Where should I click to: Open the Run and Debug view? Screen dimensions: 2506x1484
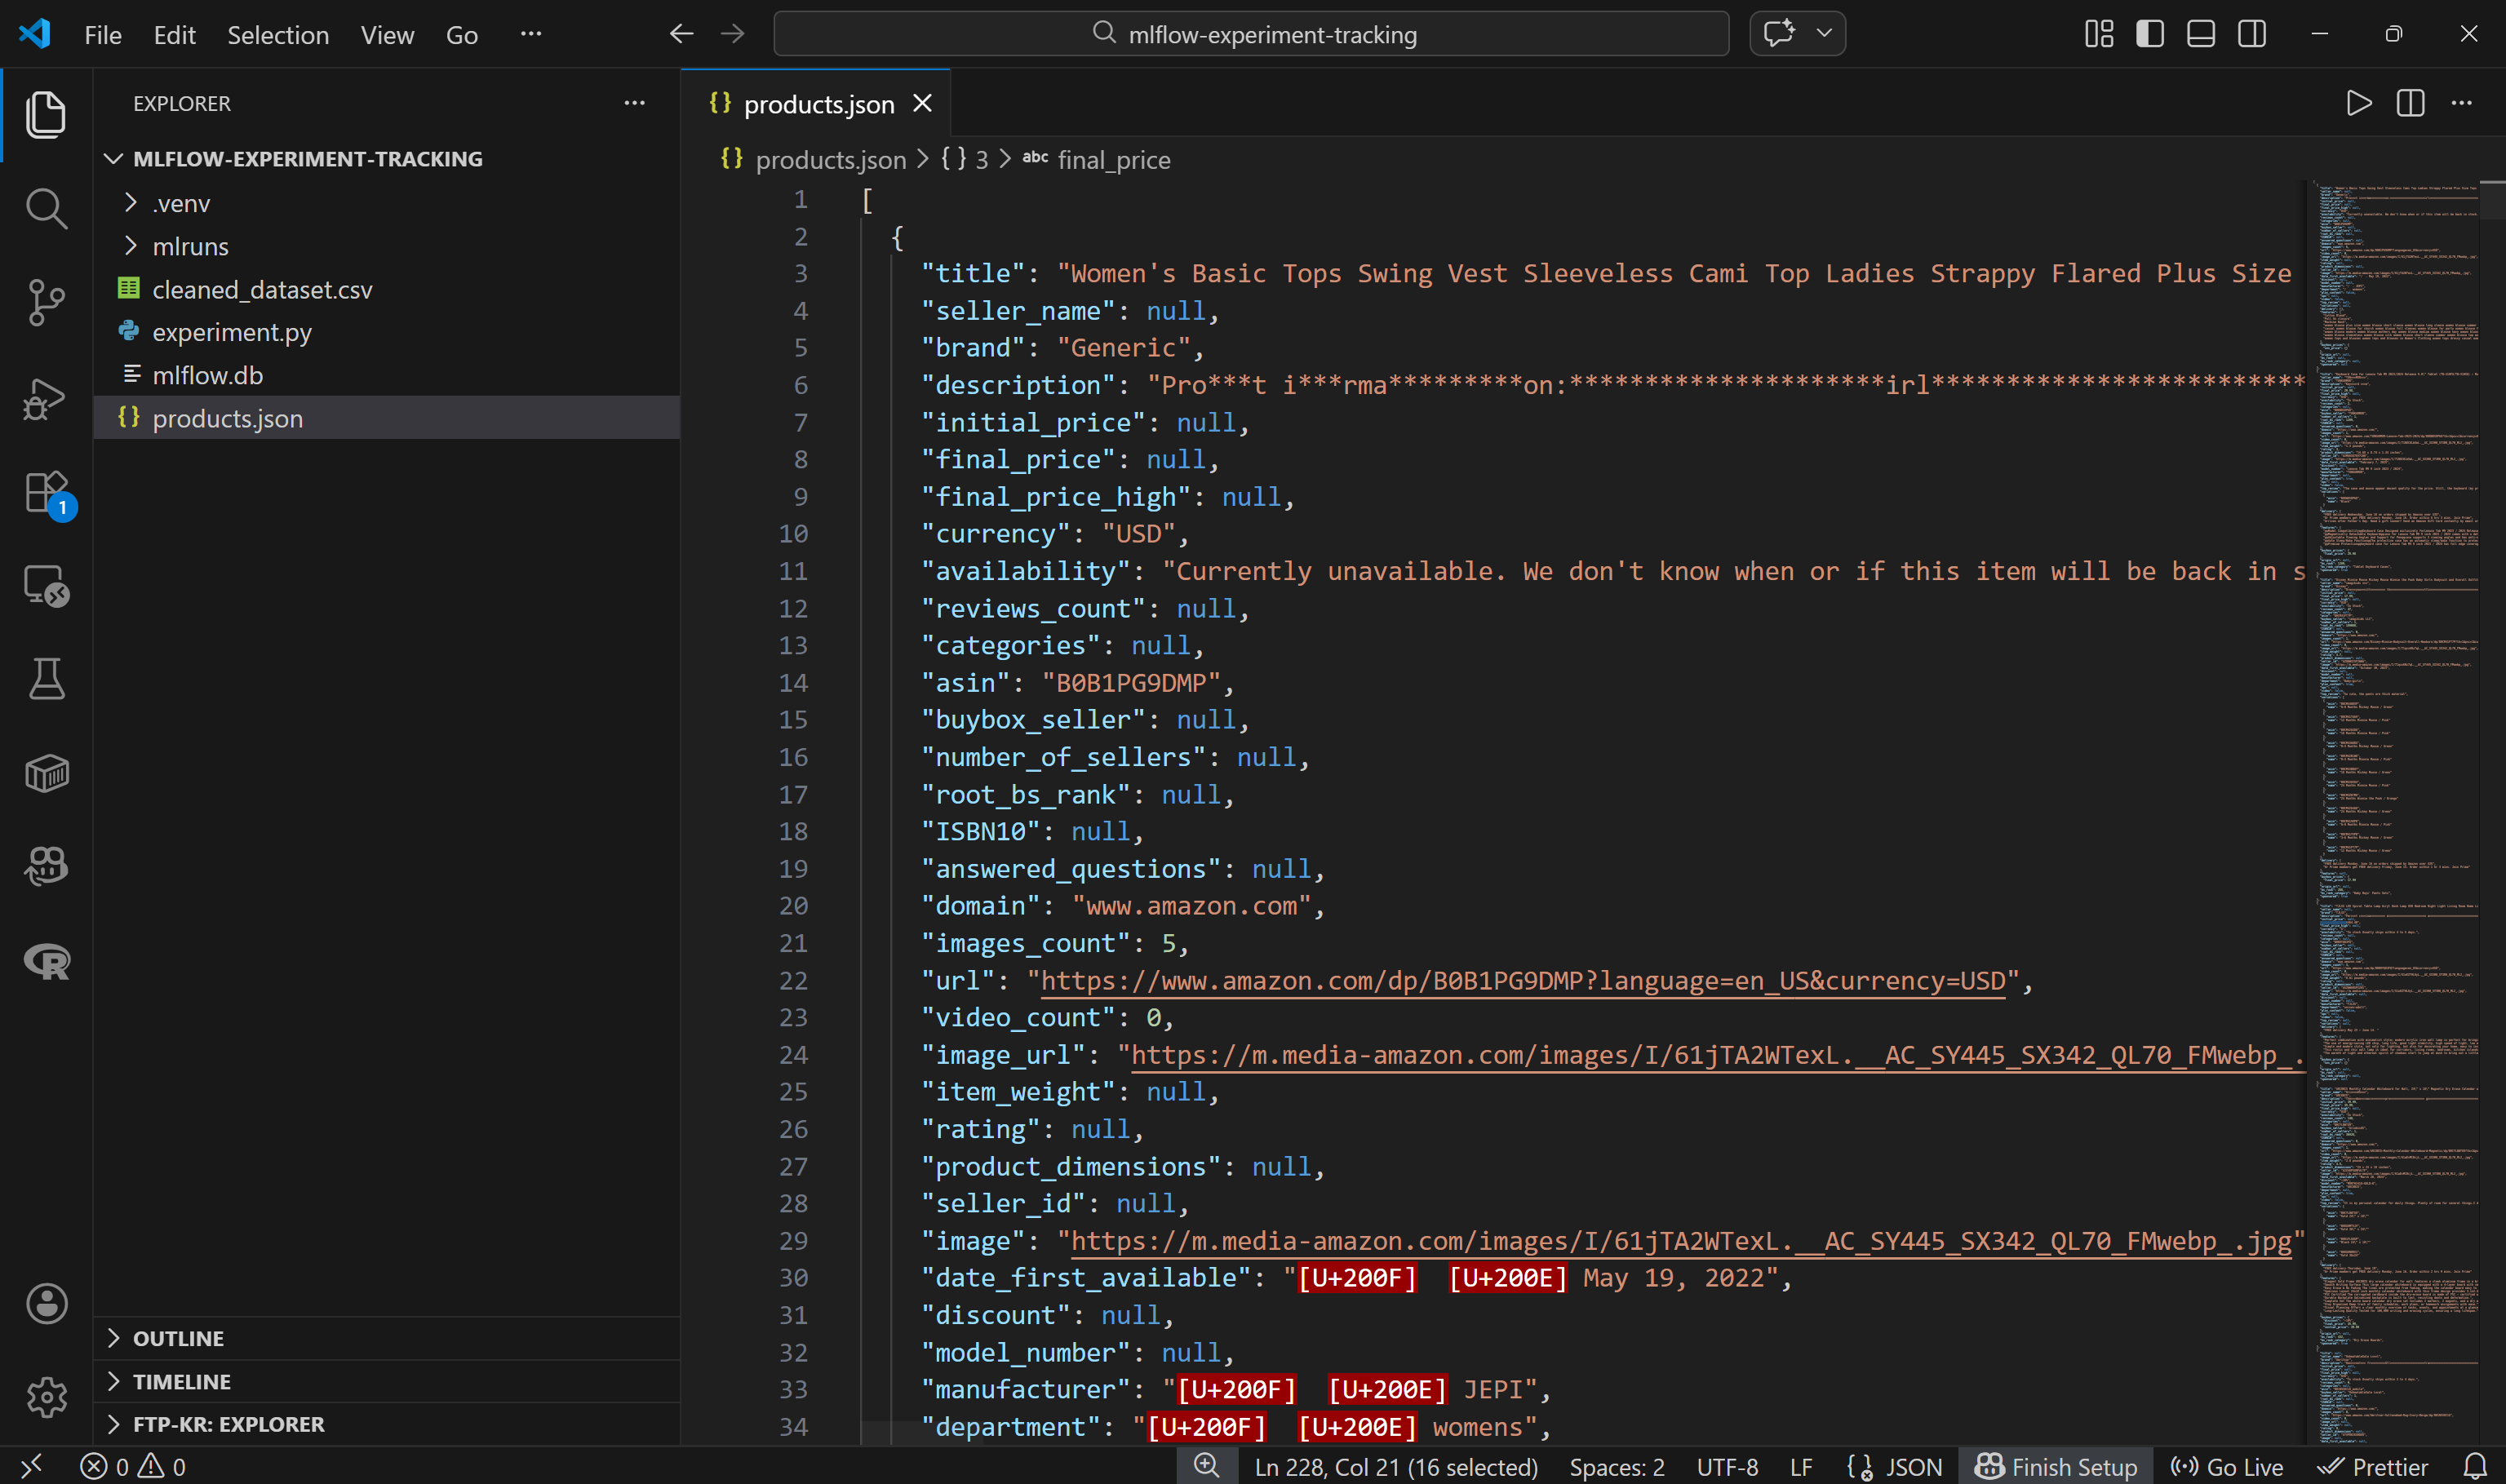pyautogui.click(x=46, y=398)
